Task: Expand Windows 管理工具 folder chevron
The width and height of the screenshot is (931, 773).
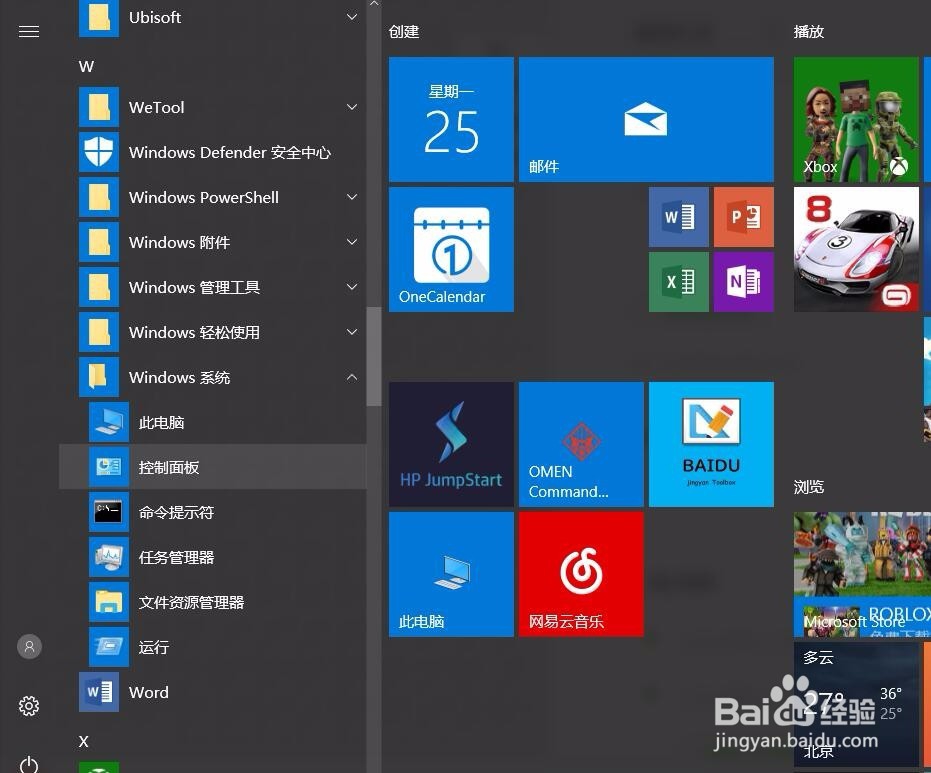Action: click(352, 287)
